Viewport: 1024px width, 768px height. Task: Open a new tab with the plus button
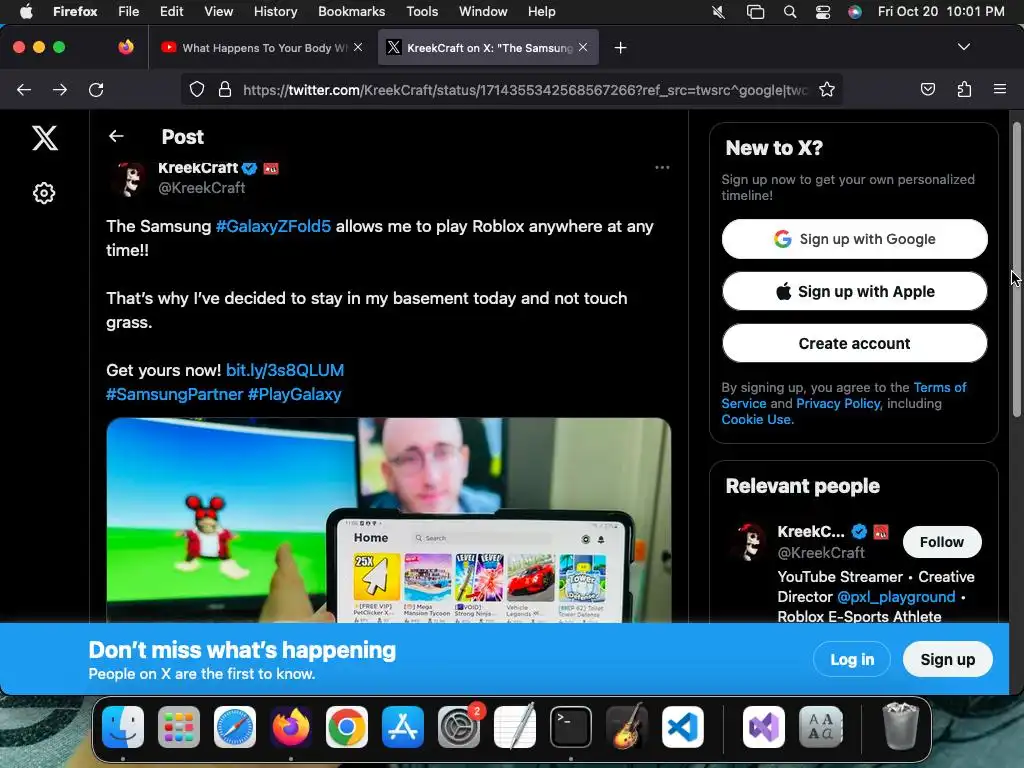[620, 48]
